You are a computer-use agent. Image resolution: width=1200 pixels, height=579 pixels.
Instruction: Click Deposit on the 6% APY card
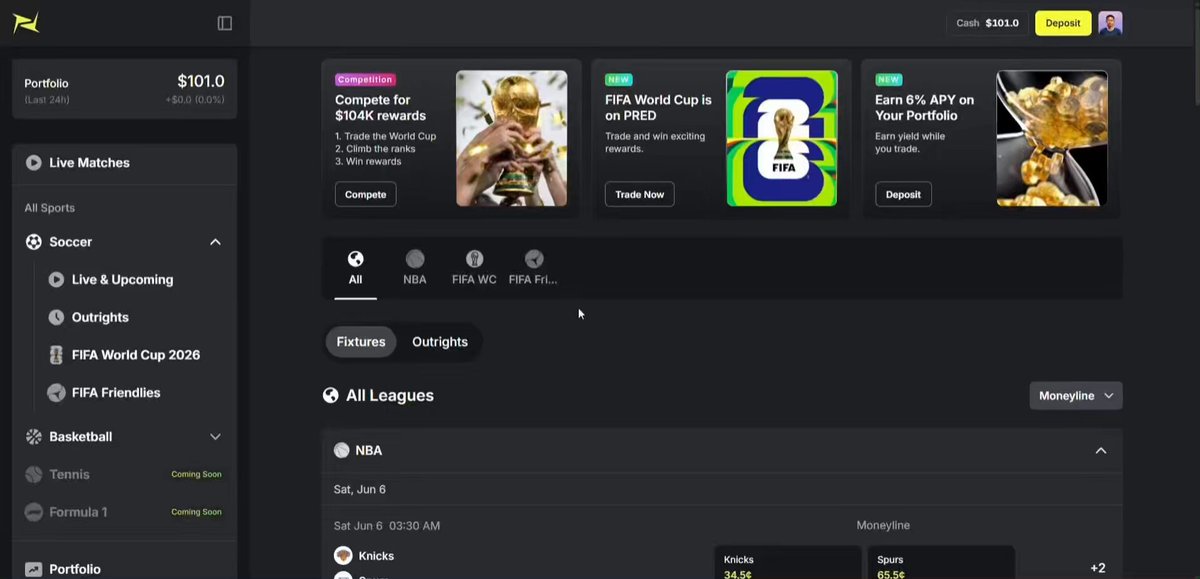coord(903,194)
